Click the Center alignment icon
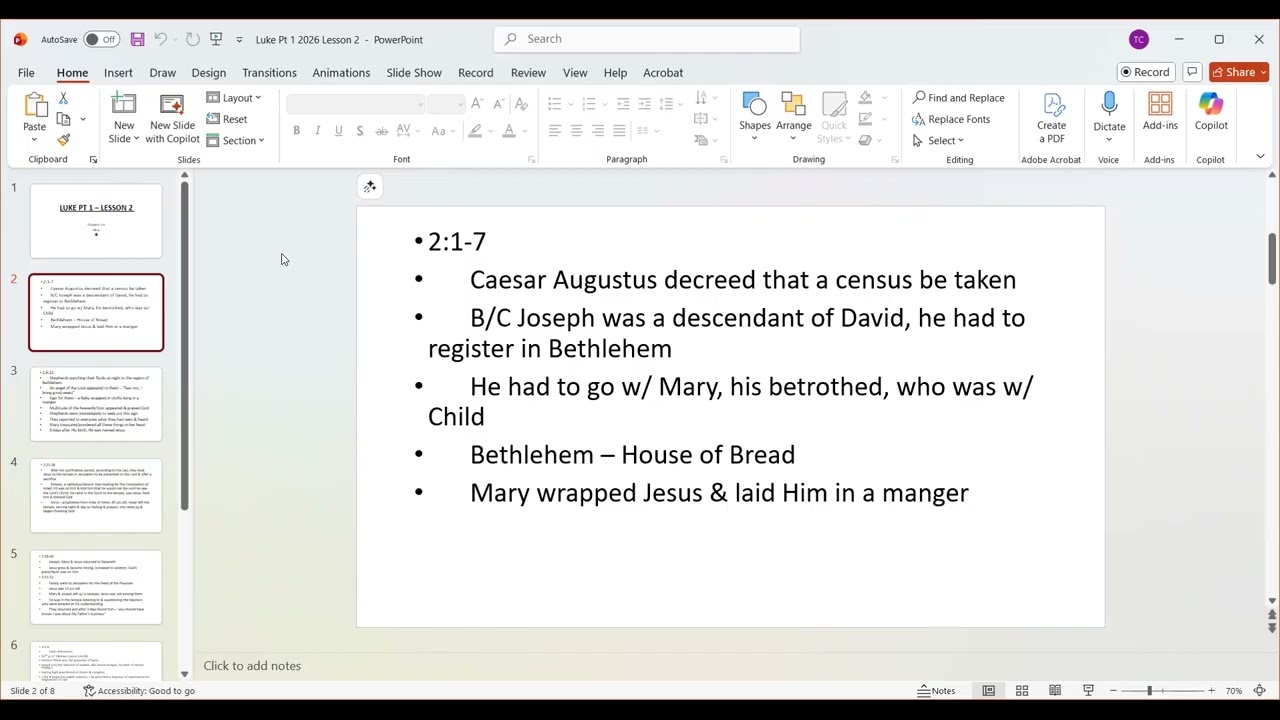 pos(576,131)
